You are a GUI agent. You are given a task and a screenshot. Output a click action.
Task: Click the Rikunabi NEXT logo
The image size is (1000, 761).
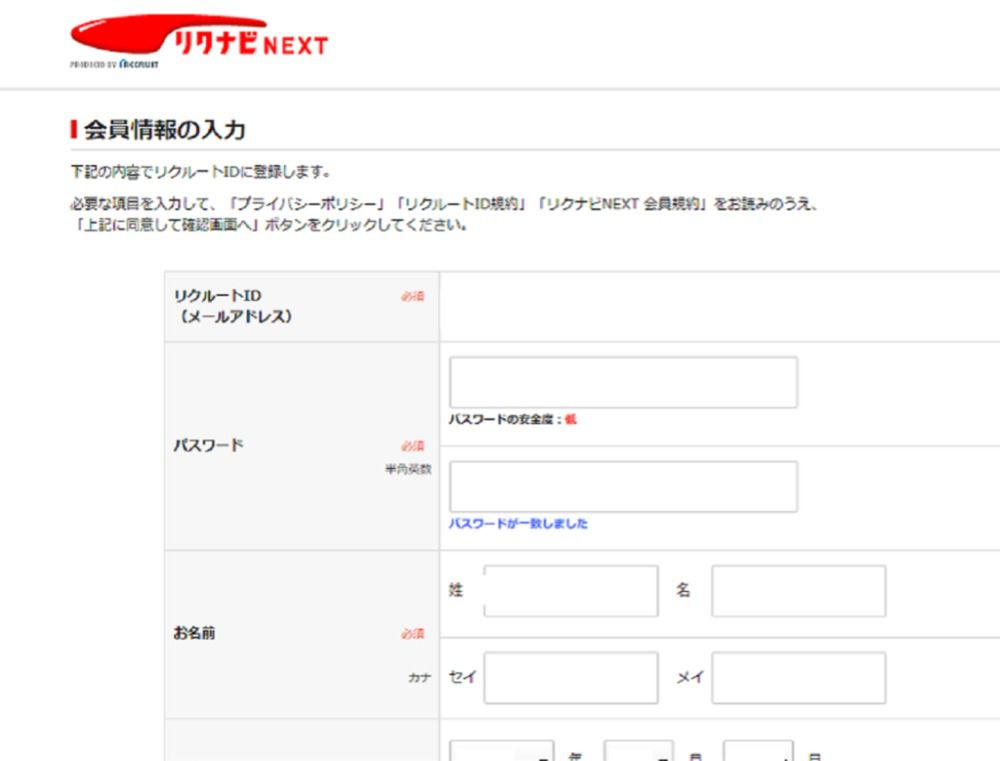coord(199,36)
